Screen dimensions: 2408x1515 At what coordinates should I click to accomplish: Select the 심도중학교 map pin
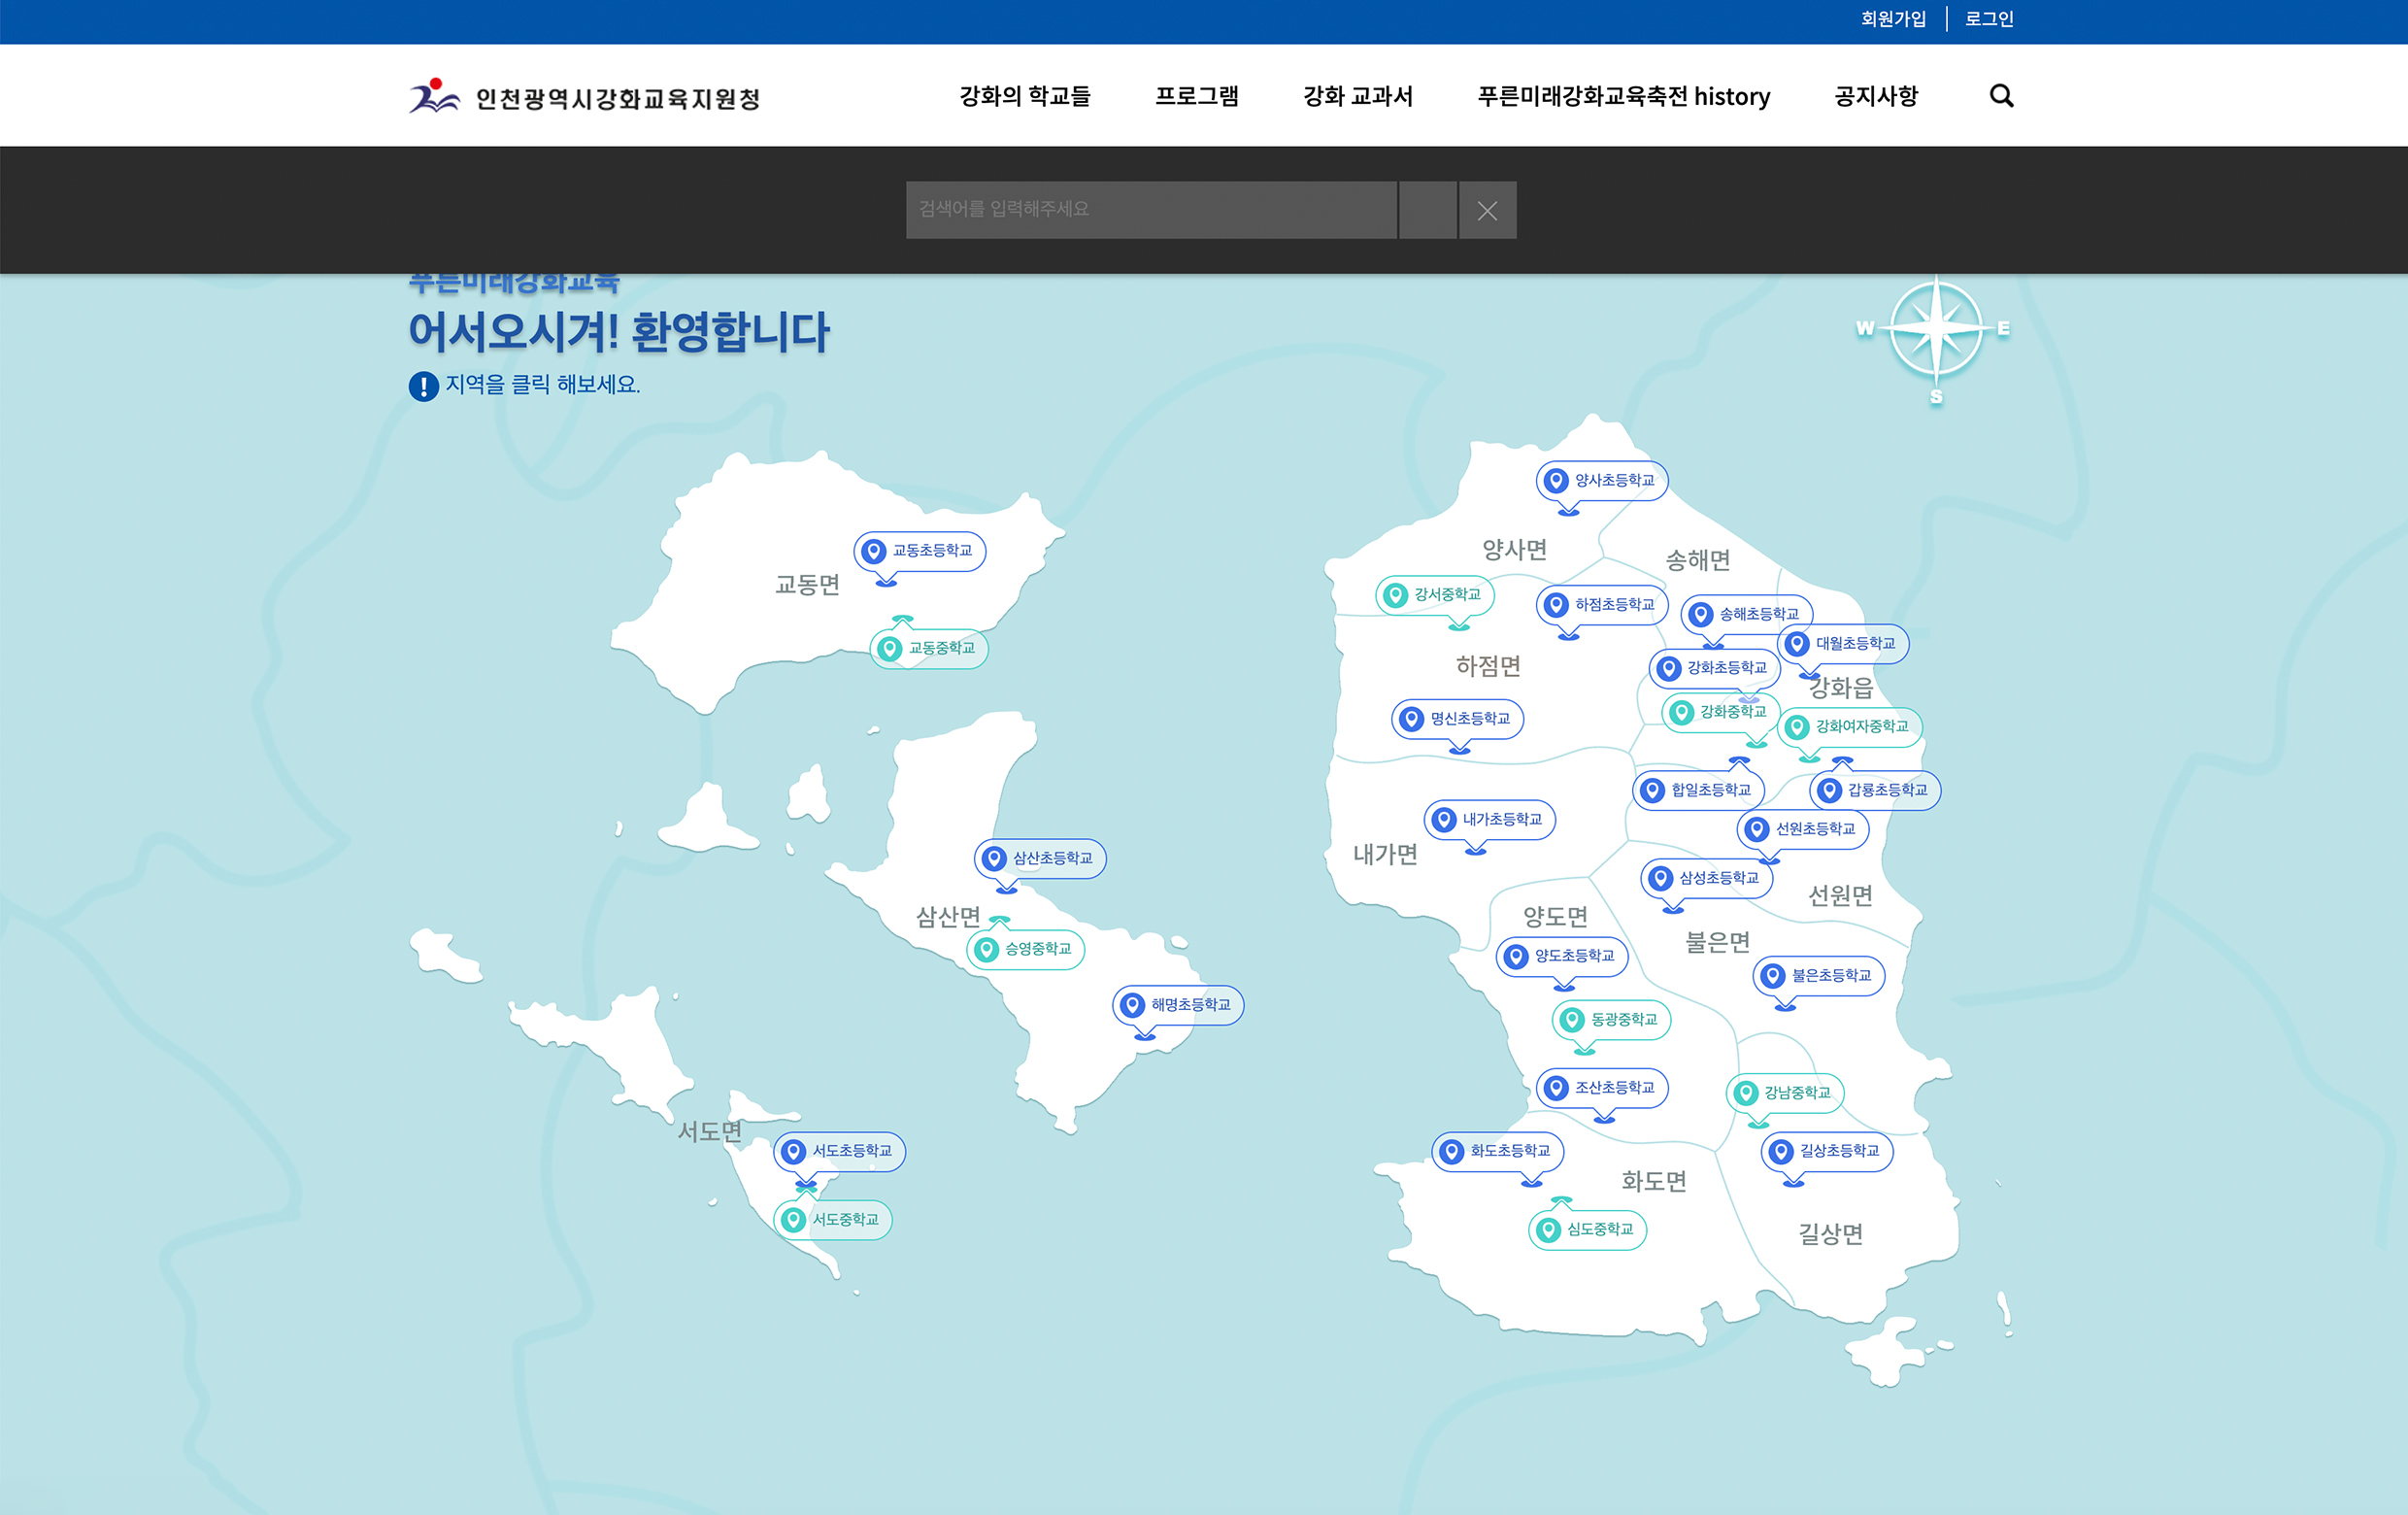(1588, 1229)
